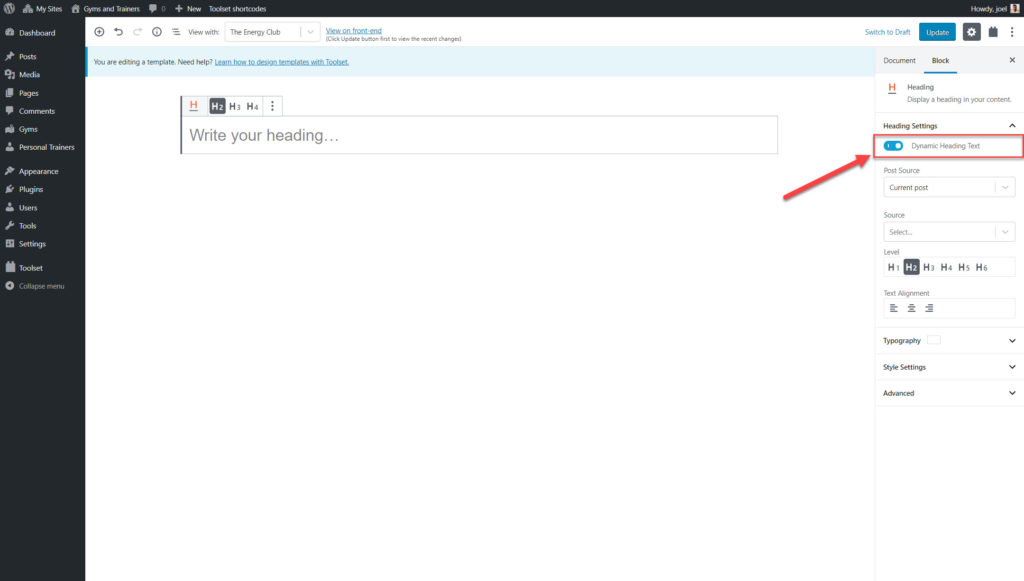
Task: Choose H3 level in sidebar
Action: pos(929,267)
